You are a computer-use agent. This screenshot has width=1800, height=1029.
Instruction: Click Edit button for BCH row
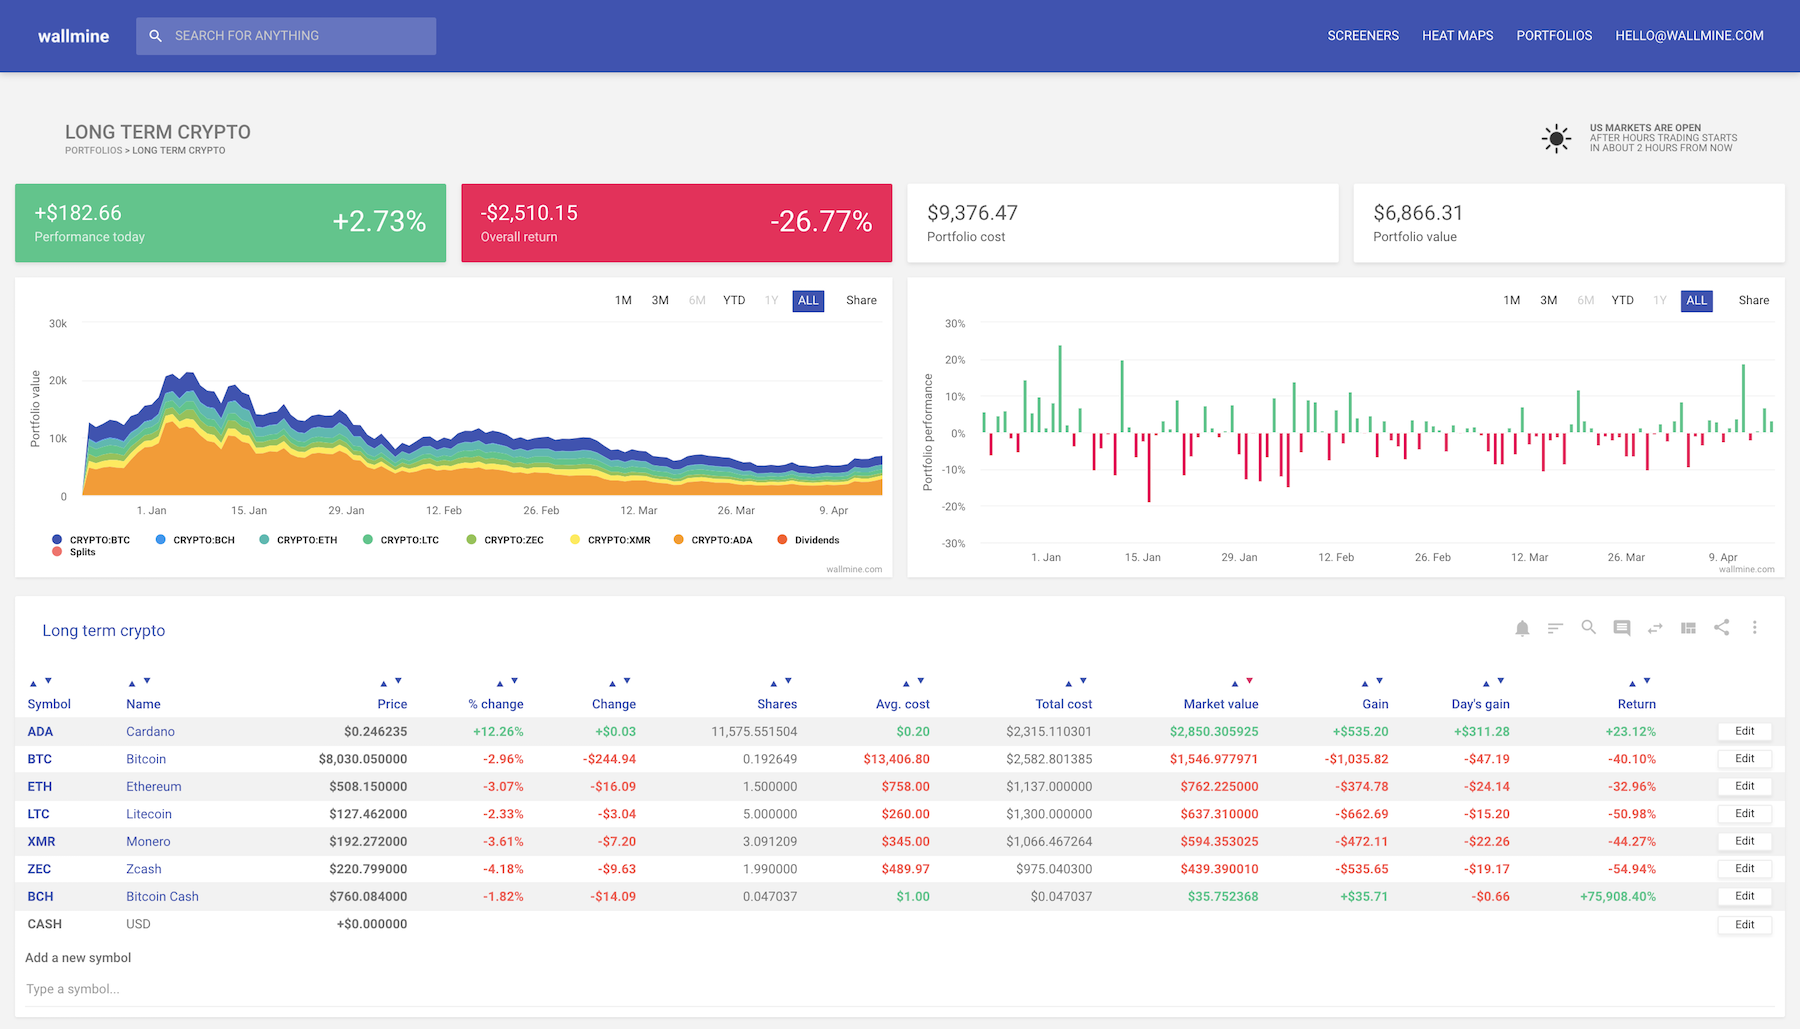click(x=1745, y=896)
